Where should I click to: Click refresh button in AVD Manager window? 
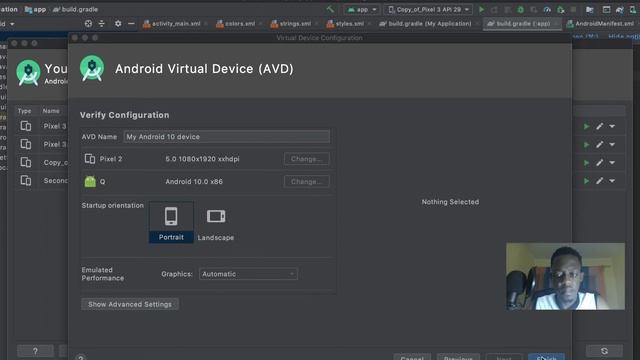tap(604, 351)
